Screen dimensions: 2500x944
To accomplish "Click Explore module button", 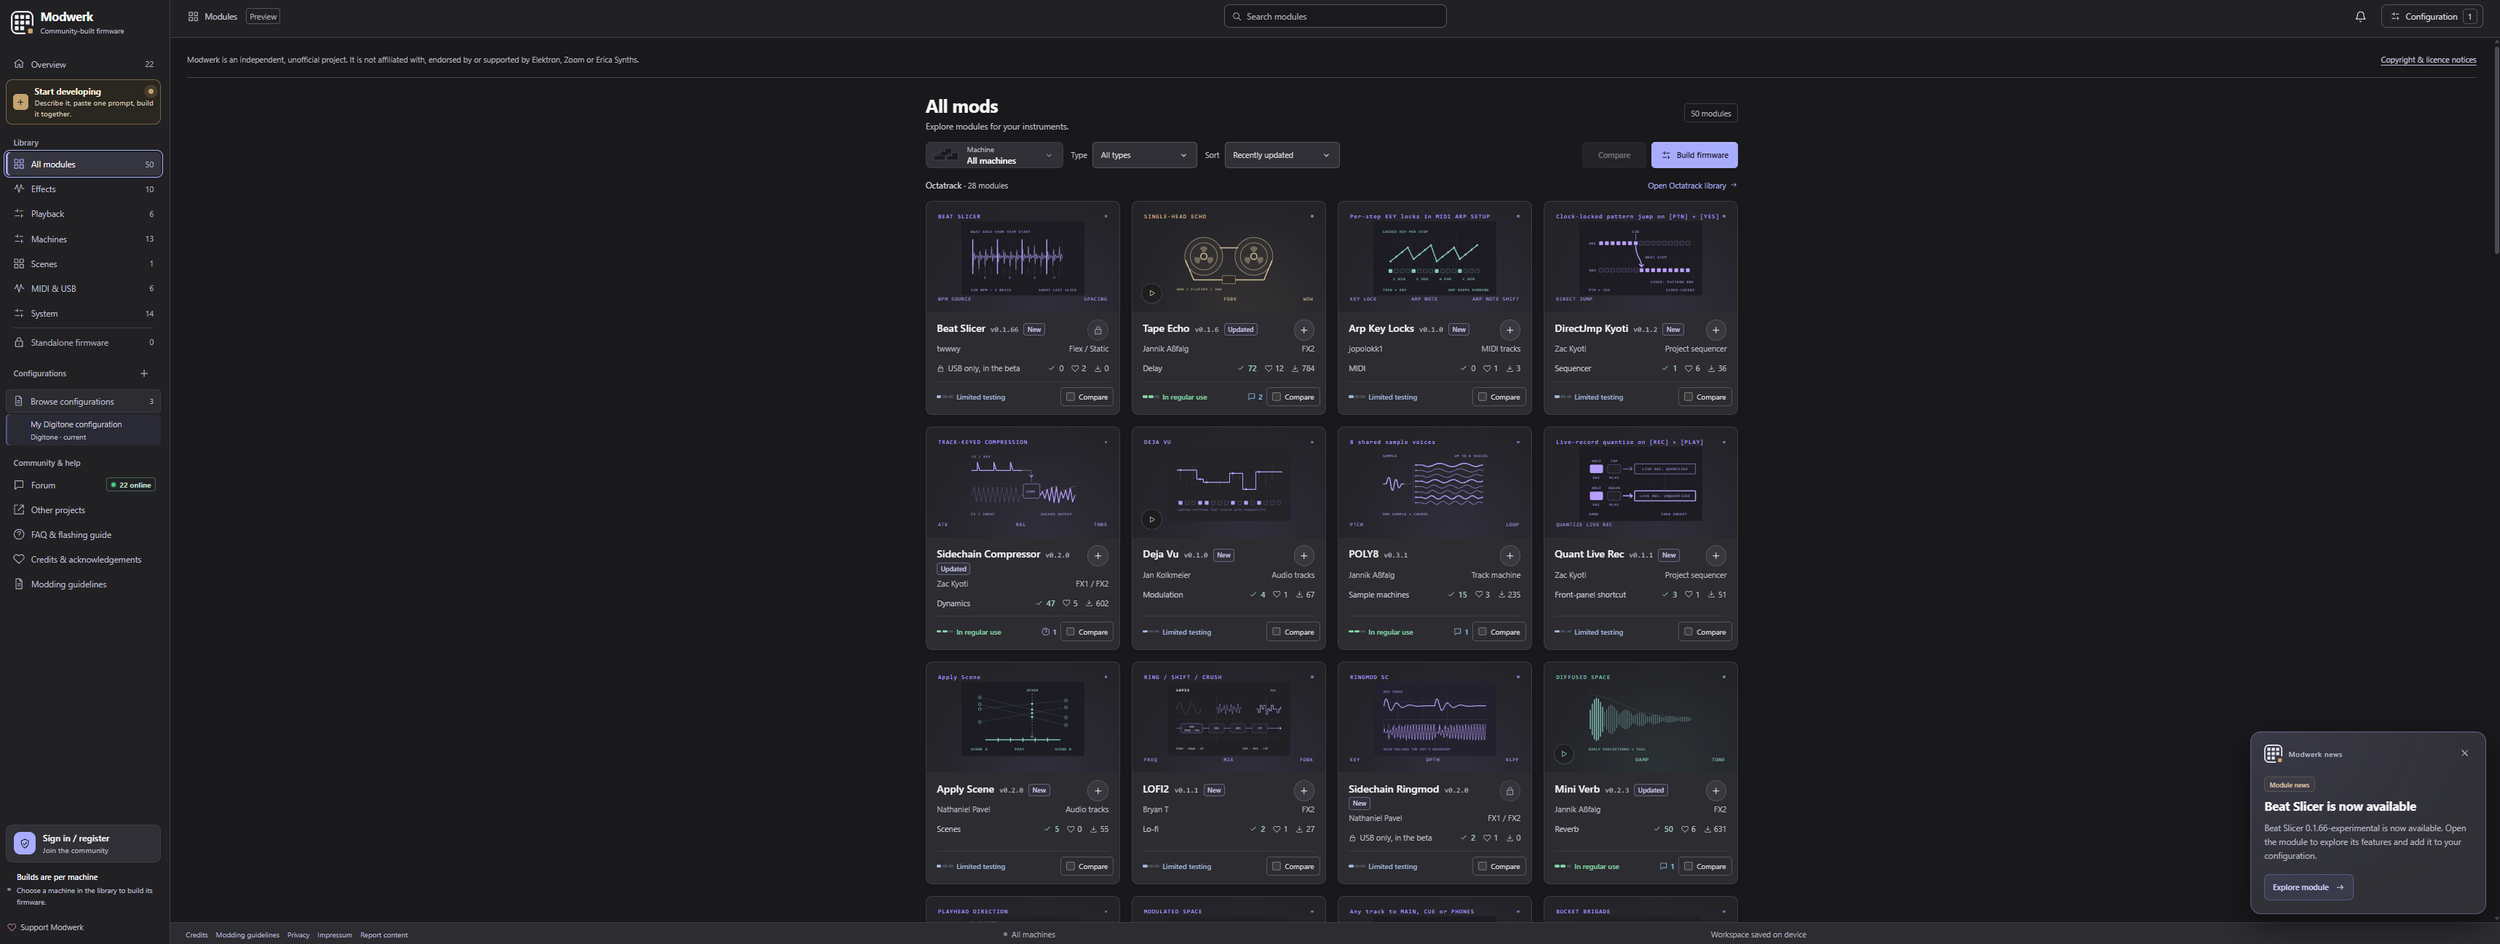I will click(2308, 887).
